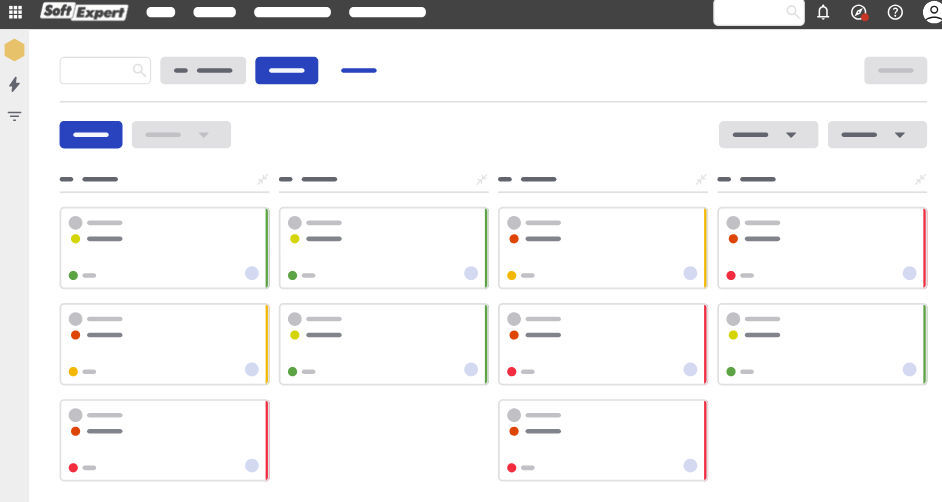Screen dimensions: 942x502
Task: Select the last top navigation menu item
Action: click(387, 13)
